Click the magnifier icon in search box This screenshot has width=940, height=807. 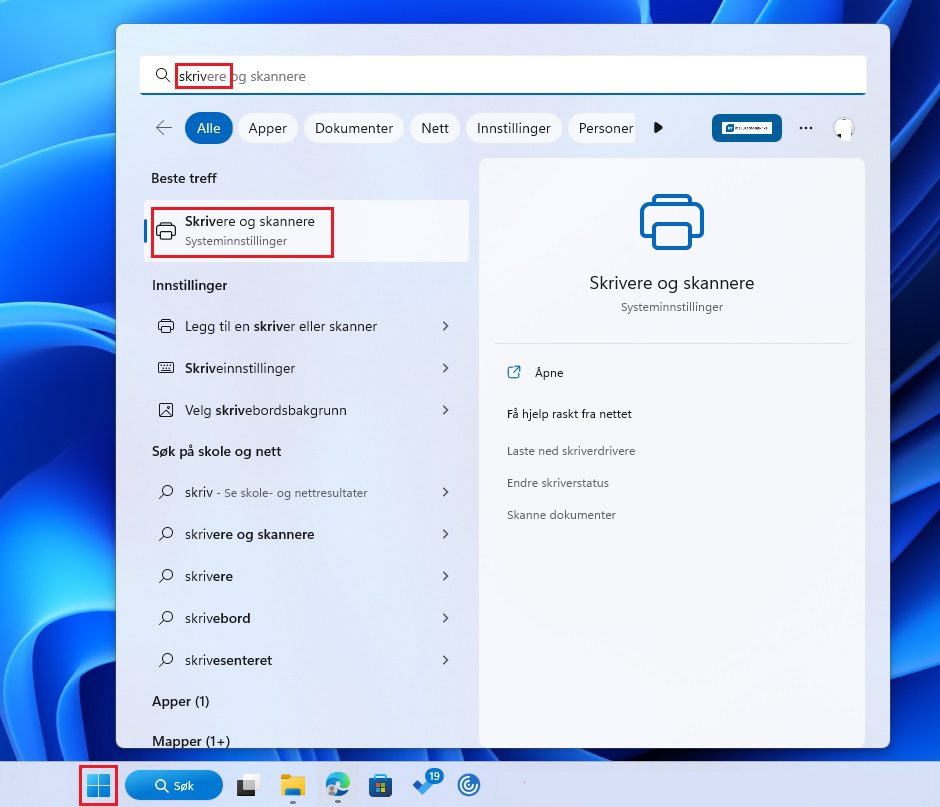(x=162, y=75)
